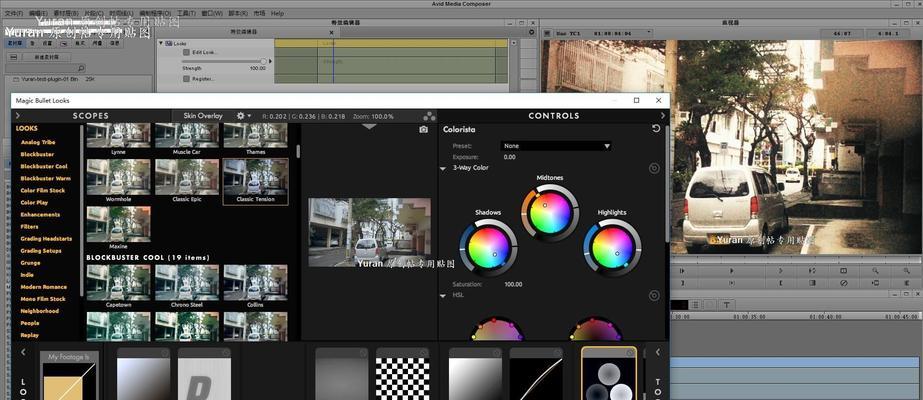Select the Blockbuster Cool looks category
The height and width of the screenshot is (400, 923).
pos(44,166)
